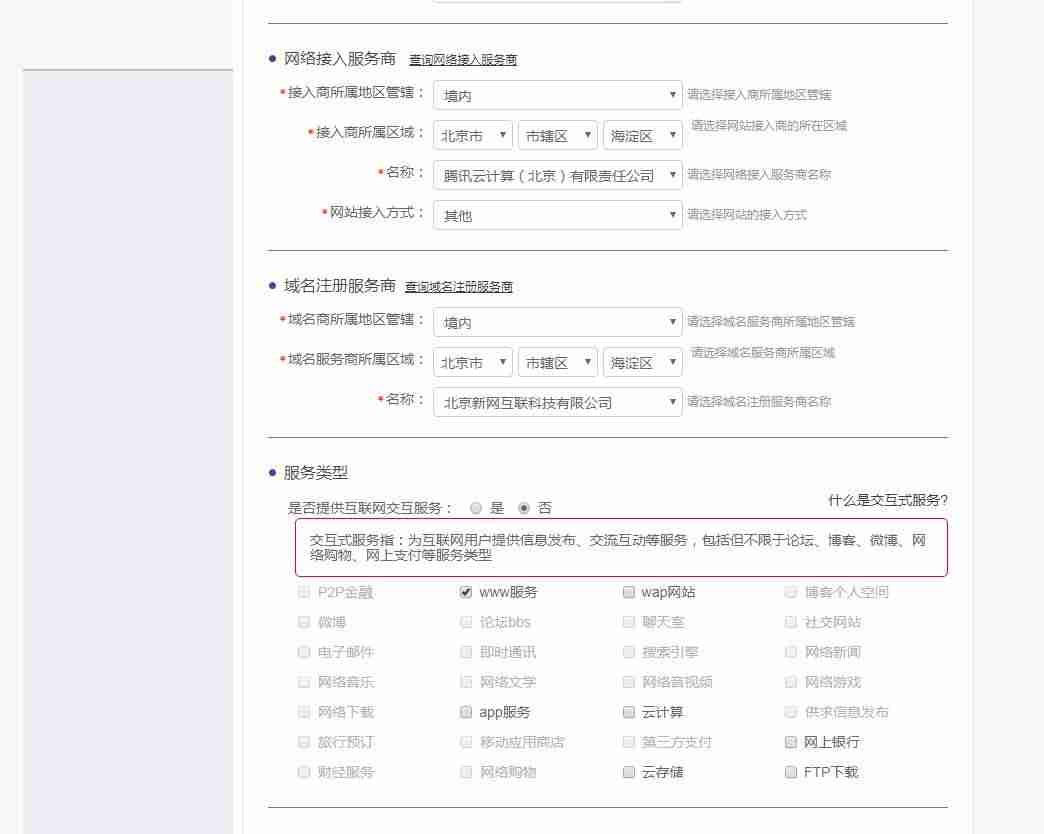Image resolution: width=1044 pixels, height=834 pixels.
Task: Open 海淀区 dropdown under 域名服务商所属区域
Action: [643, 363]
